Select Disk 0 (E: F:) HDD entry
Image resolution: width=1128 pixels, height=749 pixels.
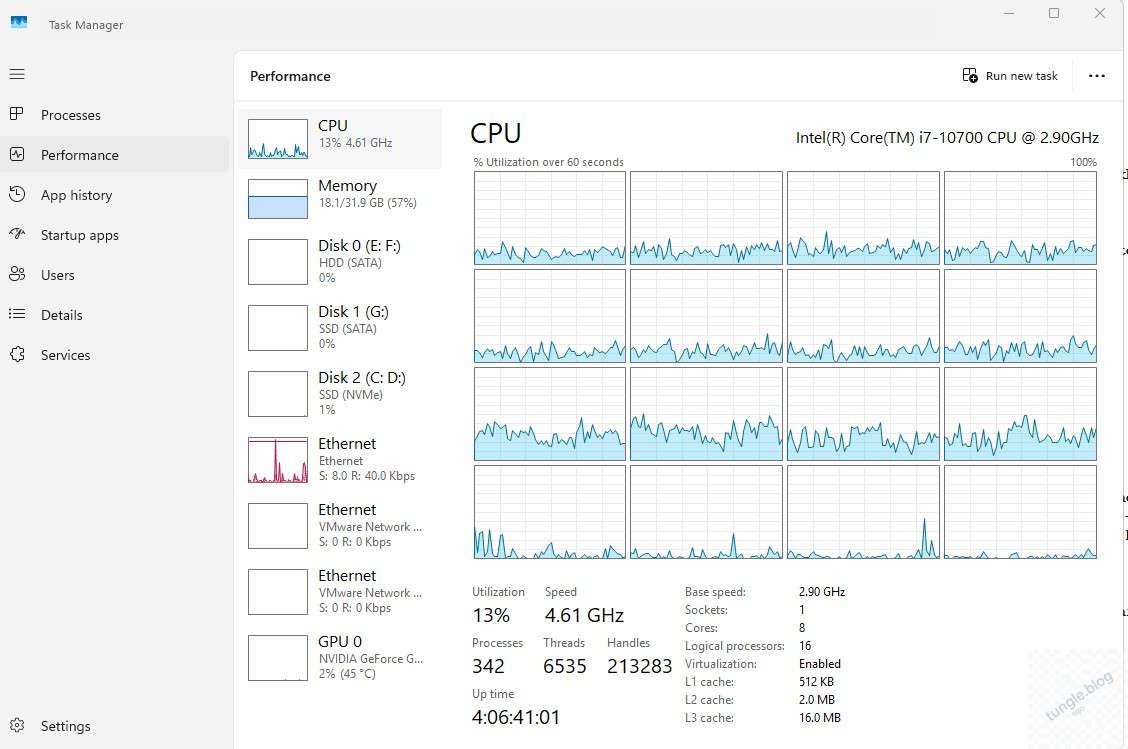tap(340, 262)
